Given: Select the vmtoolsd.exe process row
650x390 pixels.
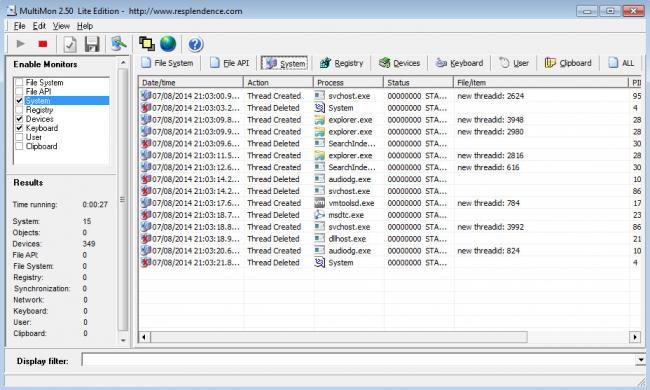Looking at the screenshot, I should coord(391,203).
